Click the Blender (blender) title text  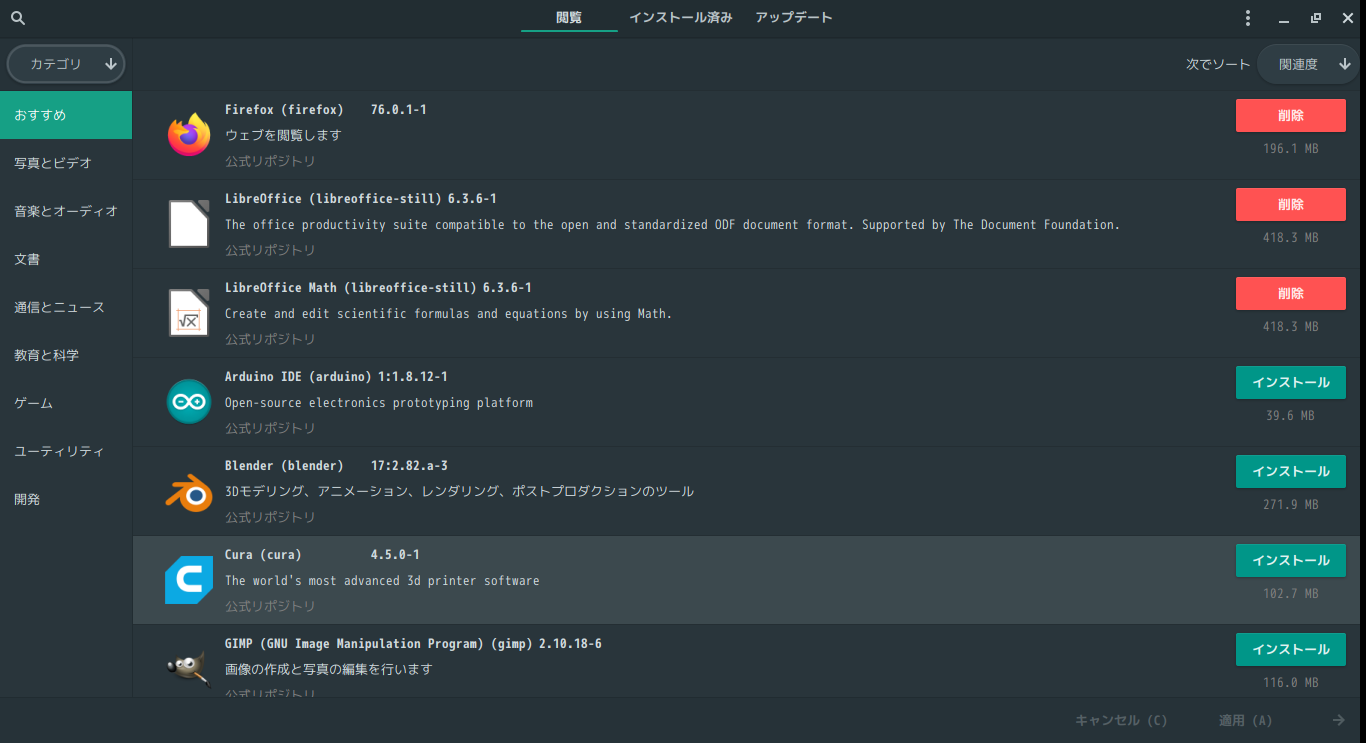(x=284, y=465)
